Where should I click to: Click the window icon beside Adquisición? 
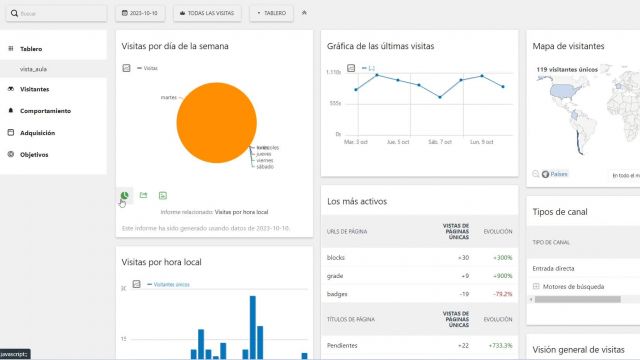point(11,132)
